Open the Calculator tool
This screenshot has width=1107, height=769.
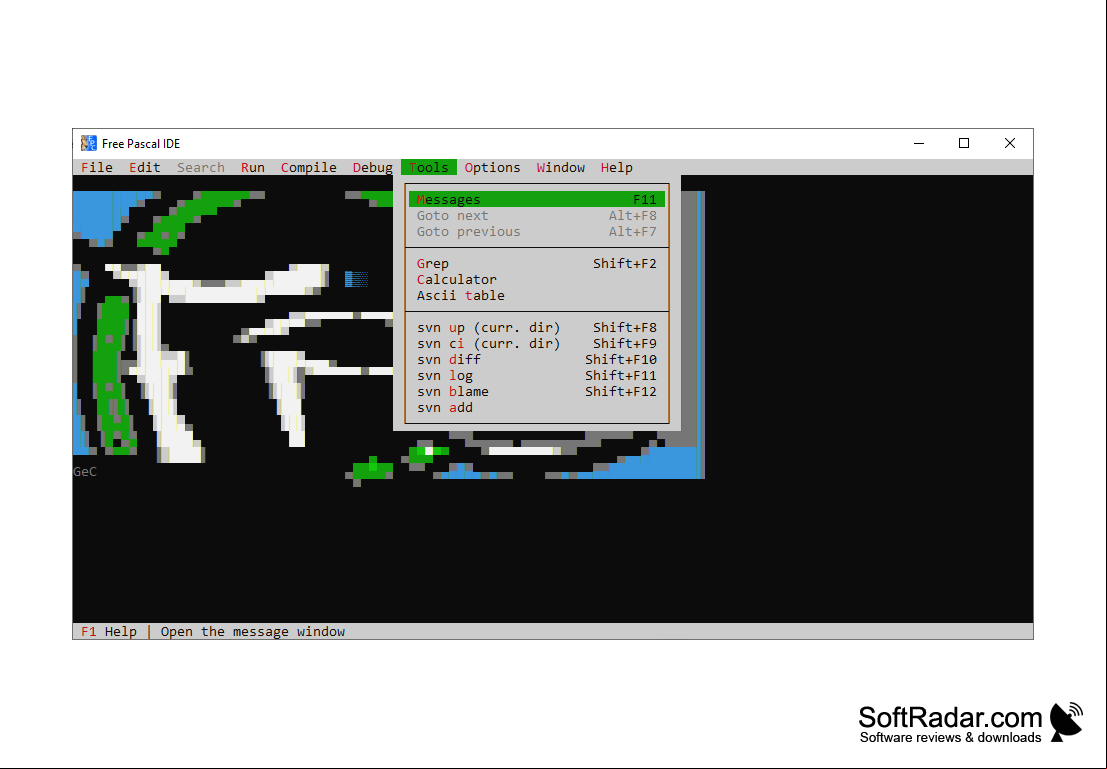[x=537, y=280]
